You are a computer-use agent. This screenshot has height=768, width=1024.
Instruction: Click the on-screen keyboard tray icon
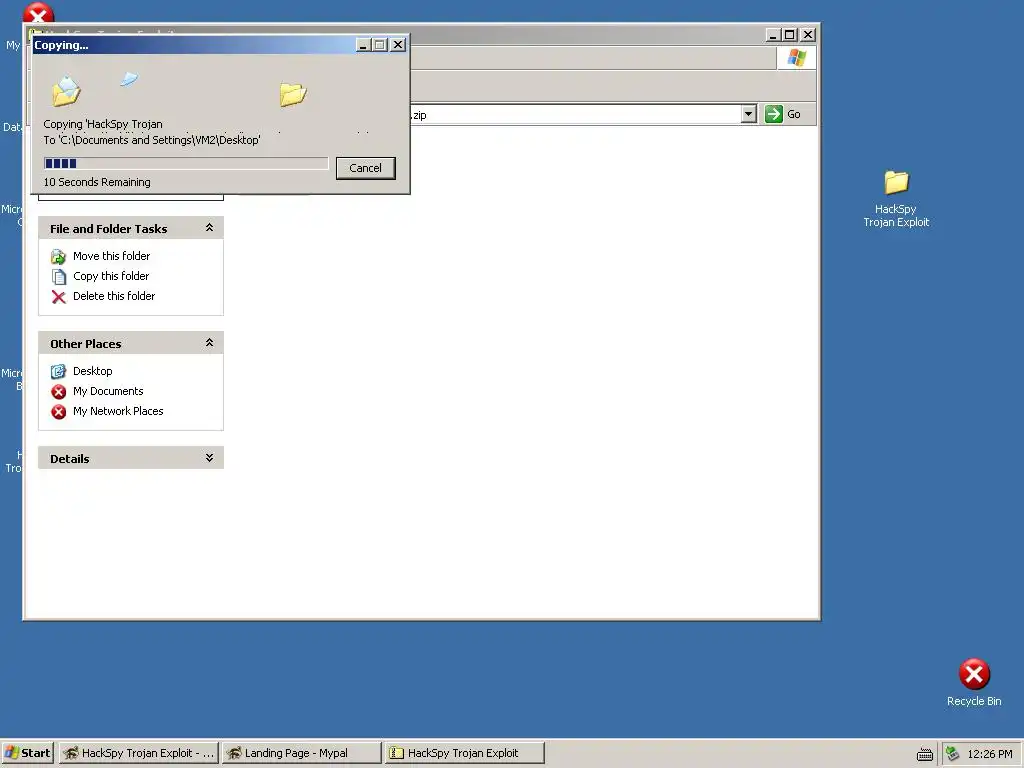pyautogui.click(x=925, y=754)
